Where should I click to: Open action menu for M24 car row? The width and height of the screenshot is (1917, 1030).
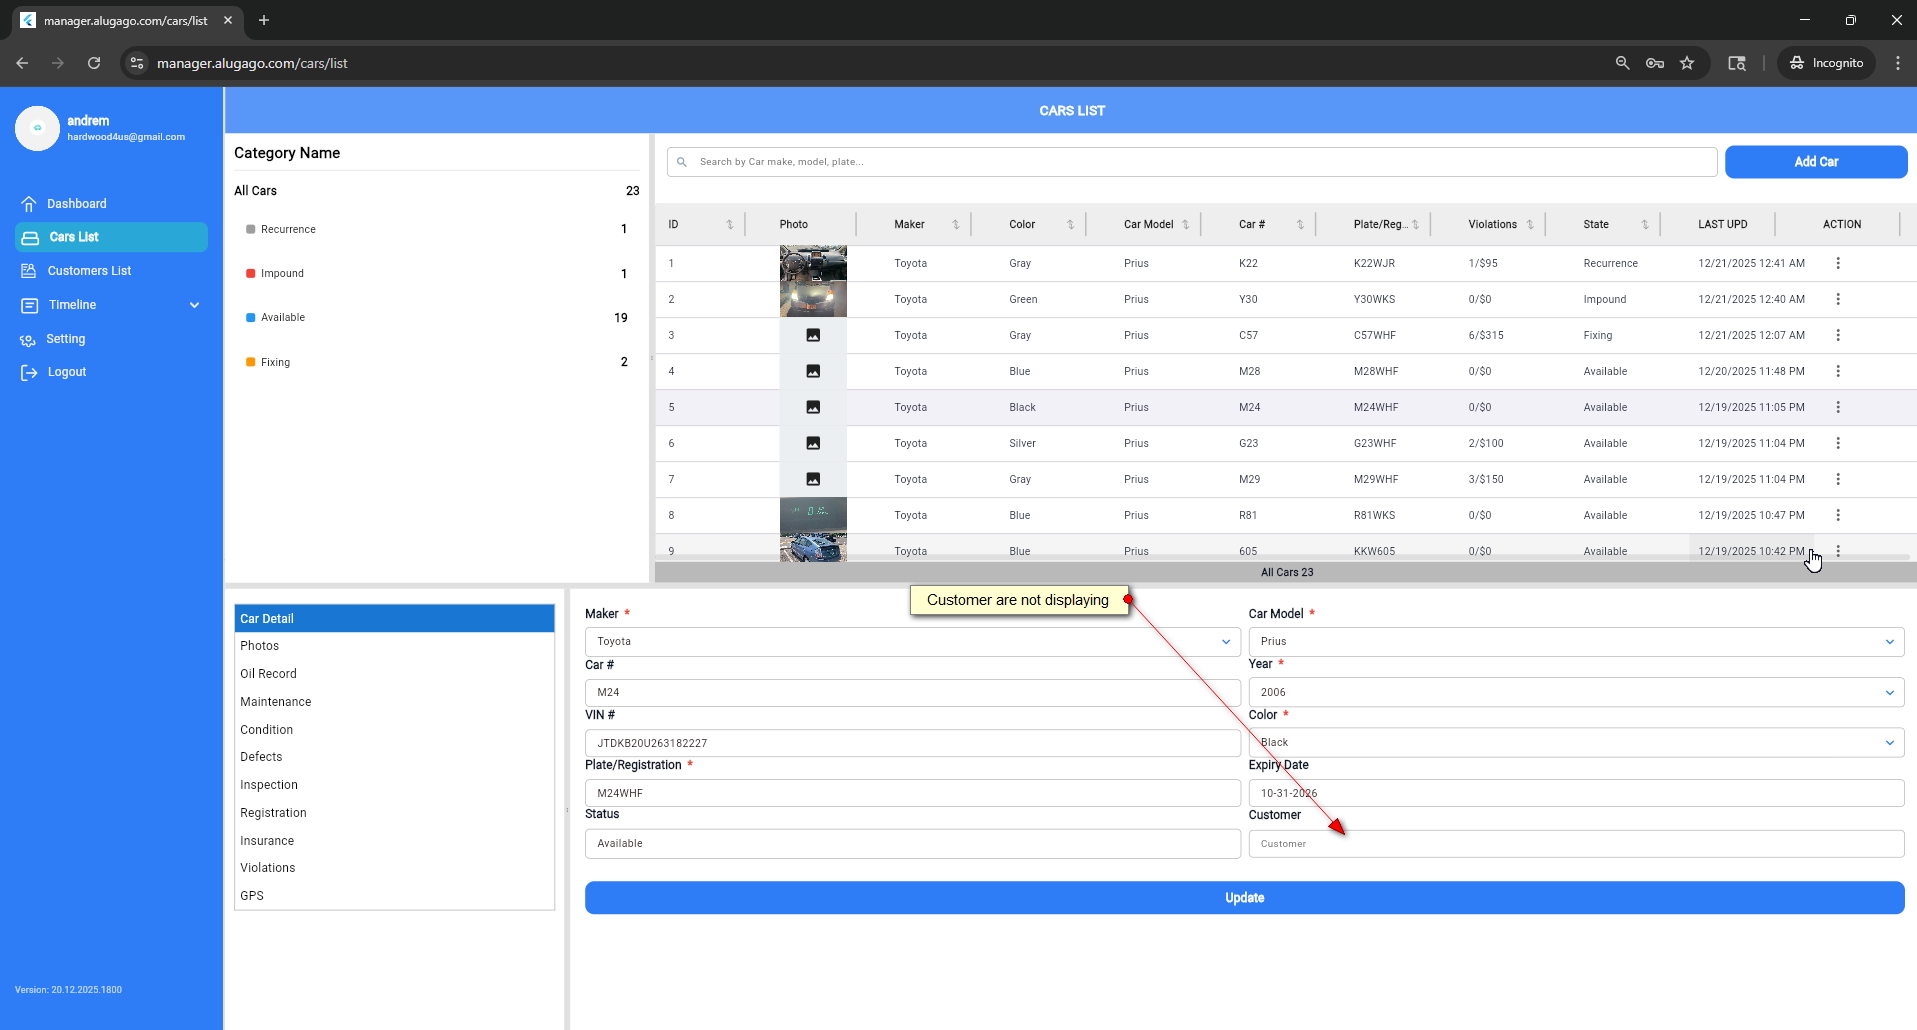pos(1837,407)
